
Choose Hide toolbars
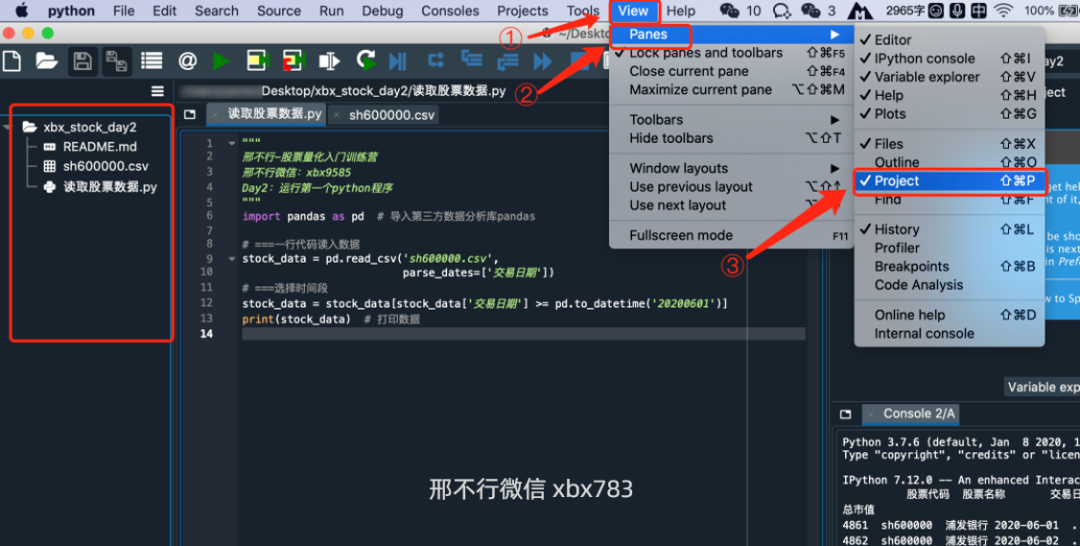[731, 138]
